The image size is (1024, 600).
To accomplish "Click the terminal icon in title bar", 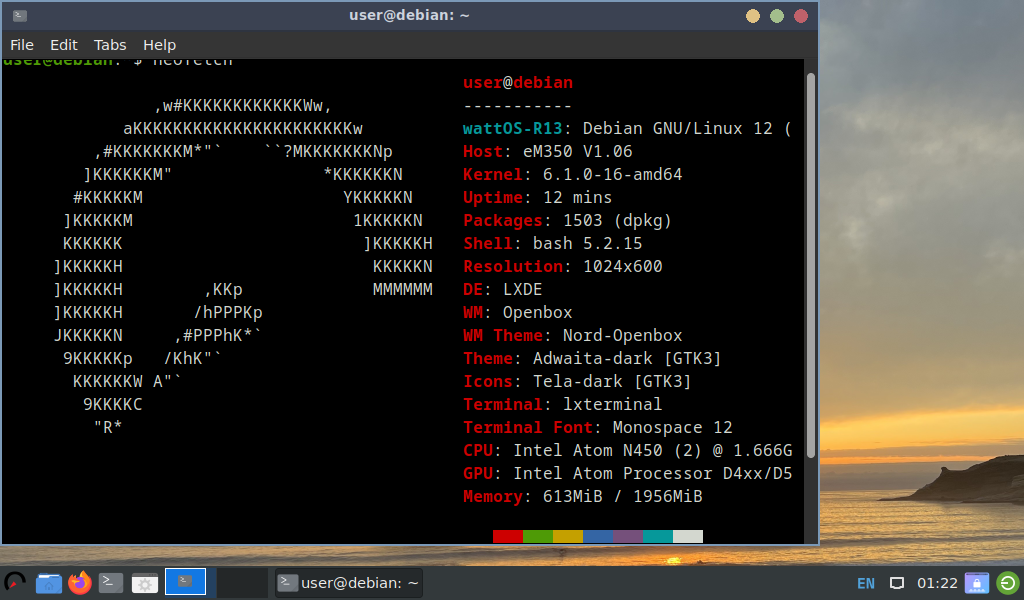I will (x=20, y=15).
